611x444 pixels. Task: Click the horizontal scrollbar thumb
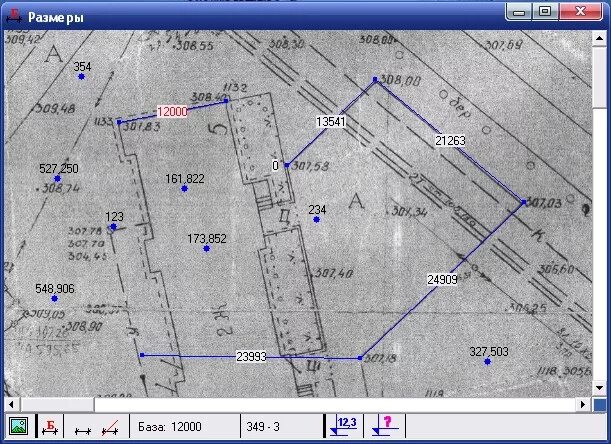click(x=57, y=405)
